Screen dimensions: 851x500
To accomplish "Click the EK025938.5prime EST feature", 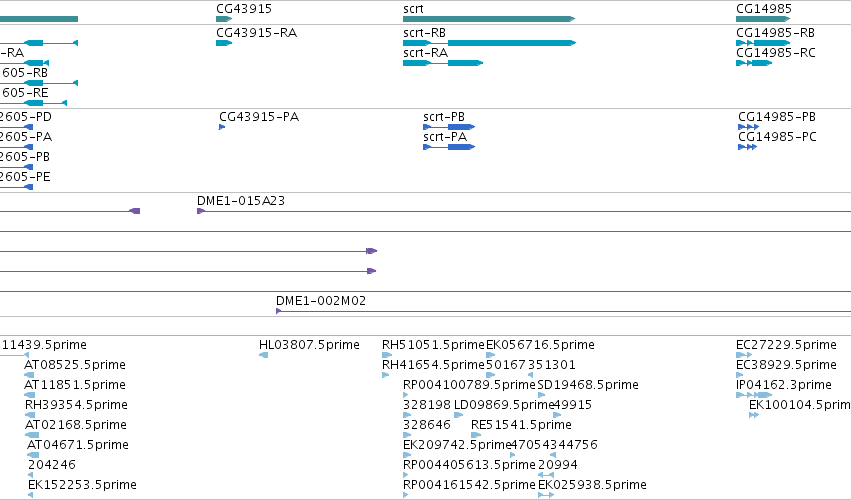I will point(546,495).
